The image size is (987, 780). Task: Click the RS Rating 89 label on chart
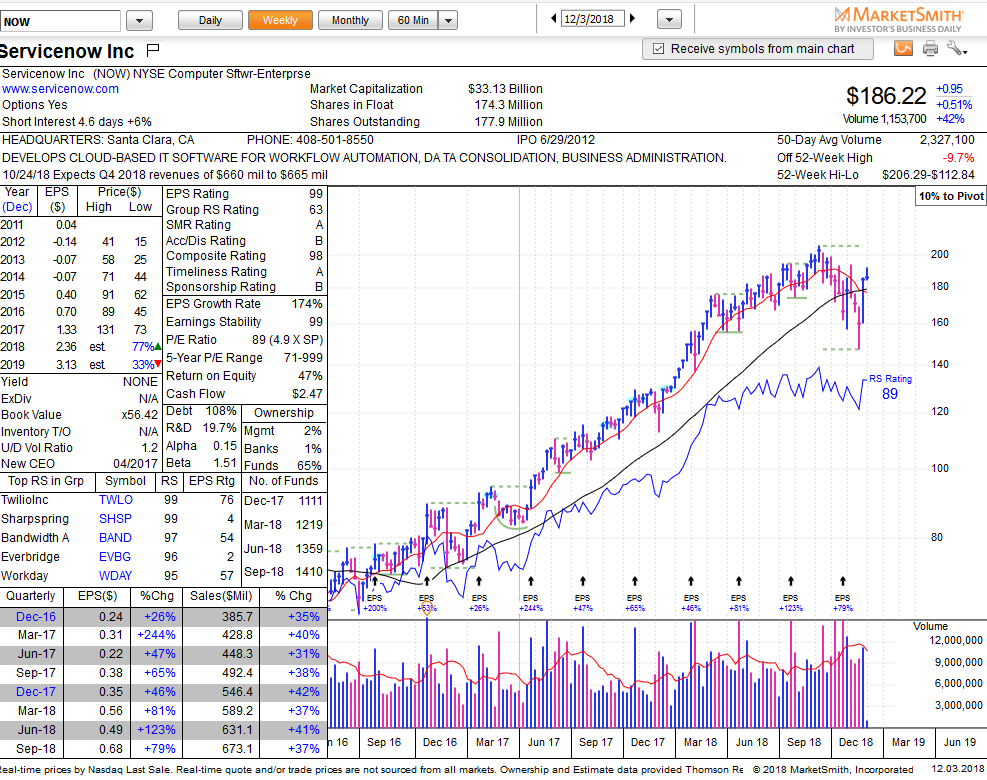(890, 387)
